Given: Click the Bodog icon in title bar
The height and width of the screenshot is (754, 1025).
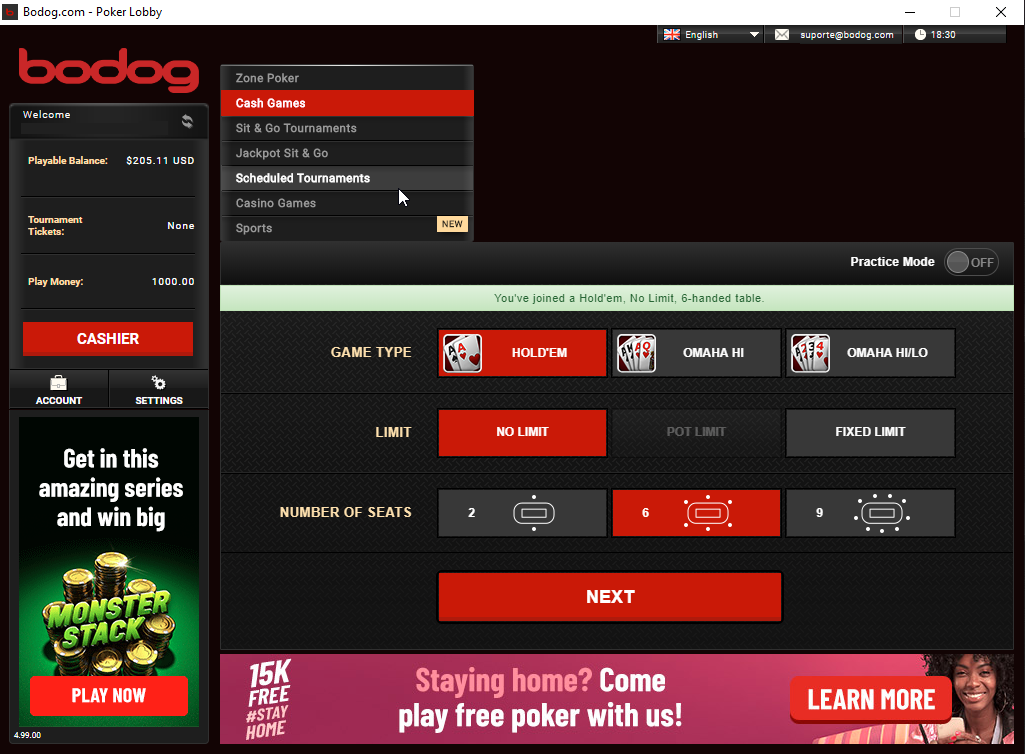Looking at the screenshot, I should [x=10, y=12].
